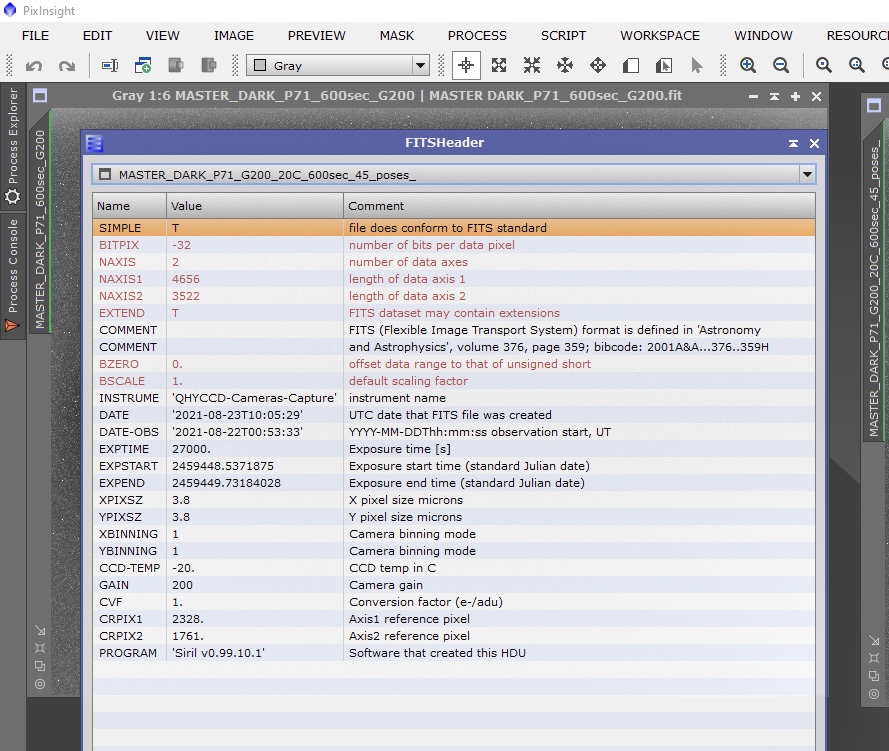Screen dimensions: 889x751
Task: Open the Process Explorer side panel
Action: click(x=12, y=146)
